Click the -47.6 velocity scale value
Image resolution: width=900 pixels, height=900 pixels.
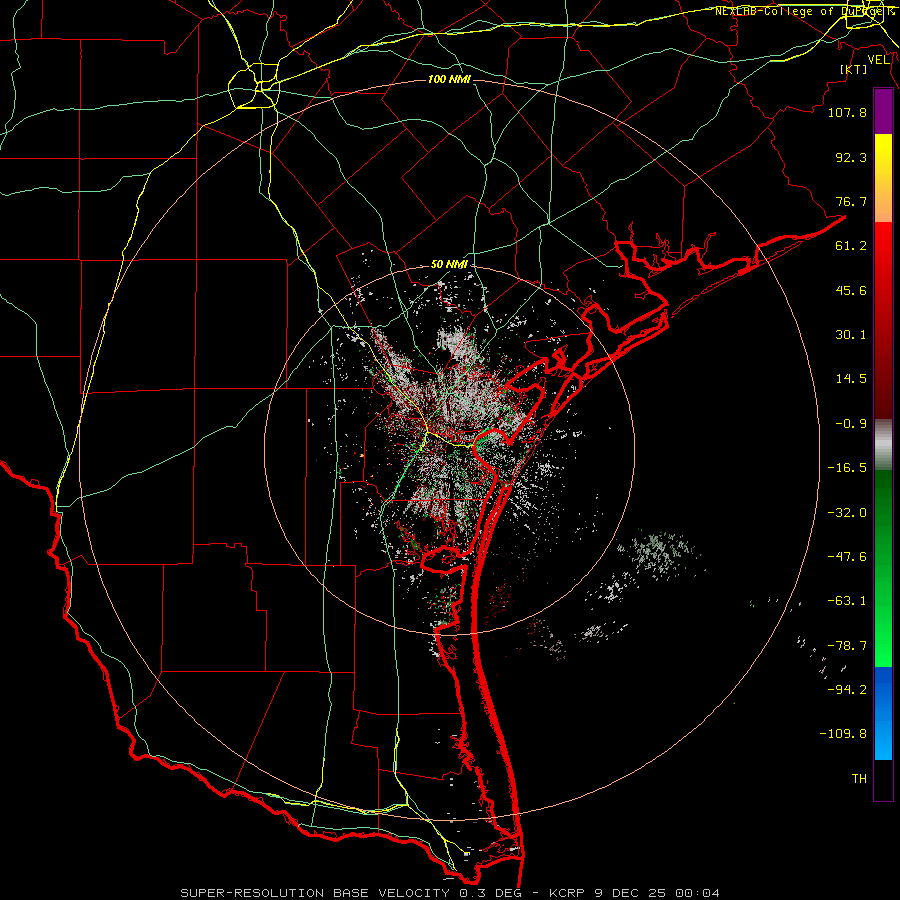point(847,557)
